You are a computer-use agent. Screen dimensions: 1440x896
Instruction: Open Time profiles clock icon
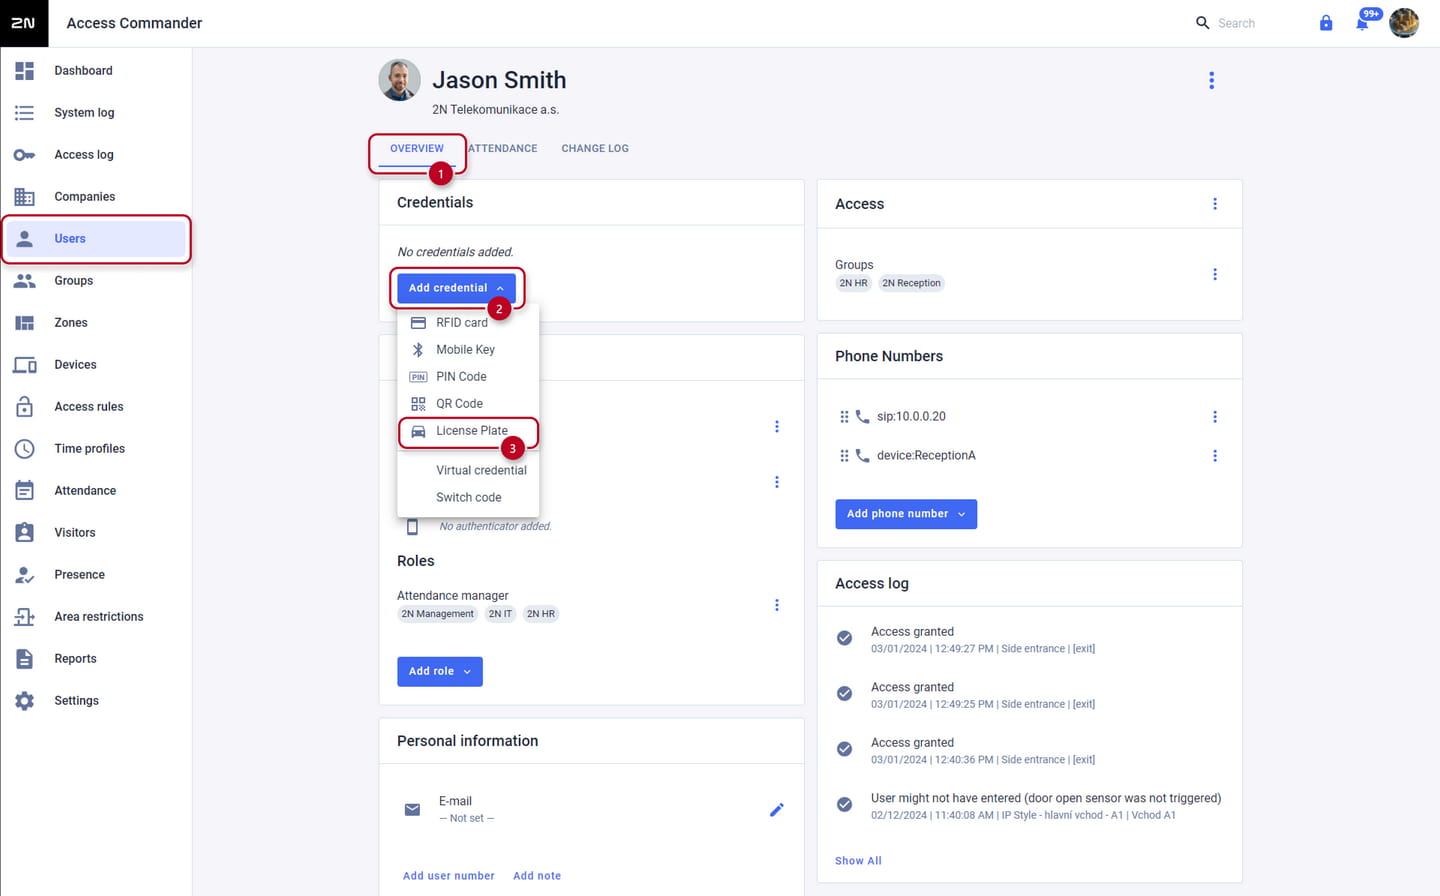(24, 449)
